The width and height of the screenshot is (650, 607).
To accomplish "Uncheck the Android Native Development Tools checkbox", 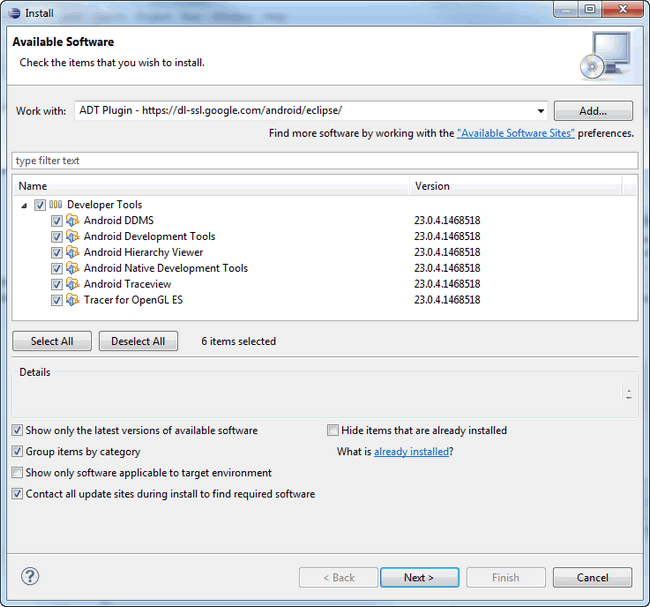I will pyautogui.click(x=57, y=269).
